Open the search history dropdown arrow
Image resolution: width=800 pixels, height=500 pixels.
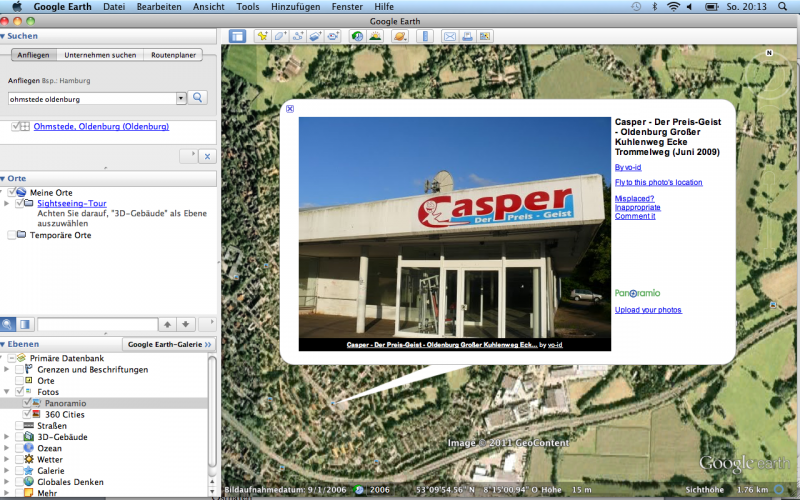coord(181,98)
